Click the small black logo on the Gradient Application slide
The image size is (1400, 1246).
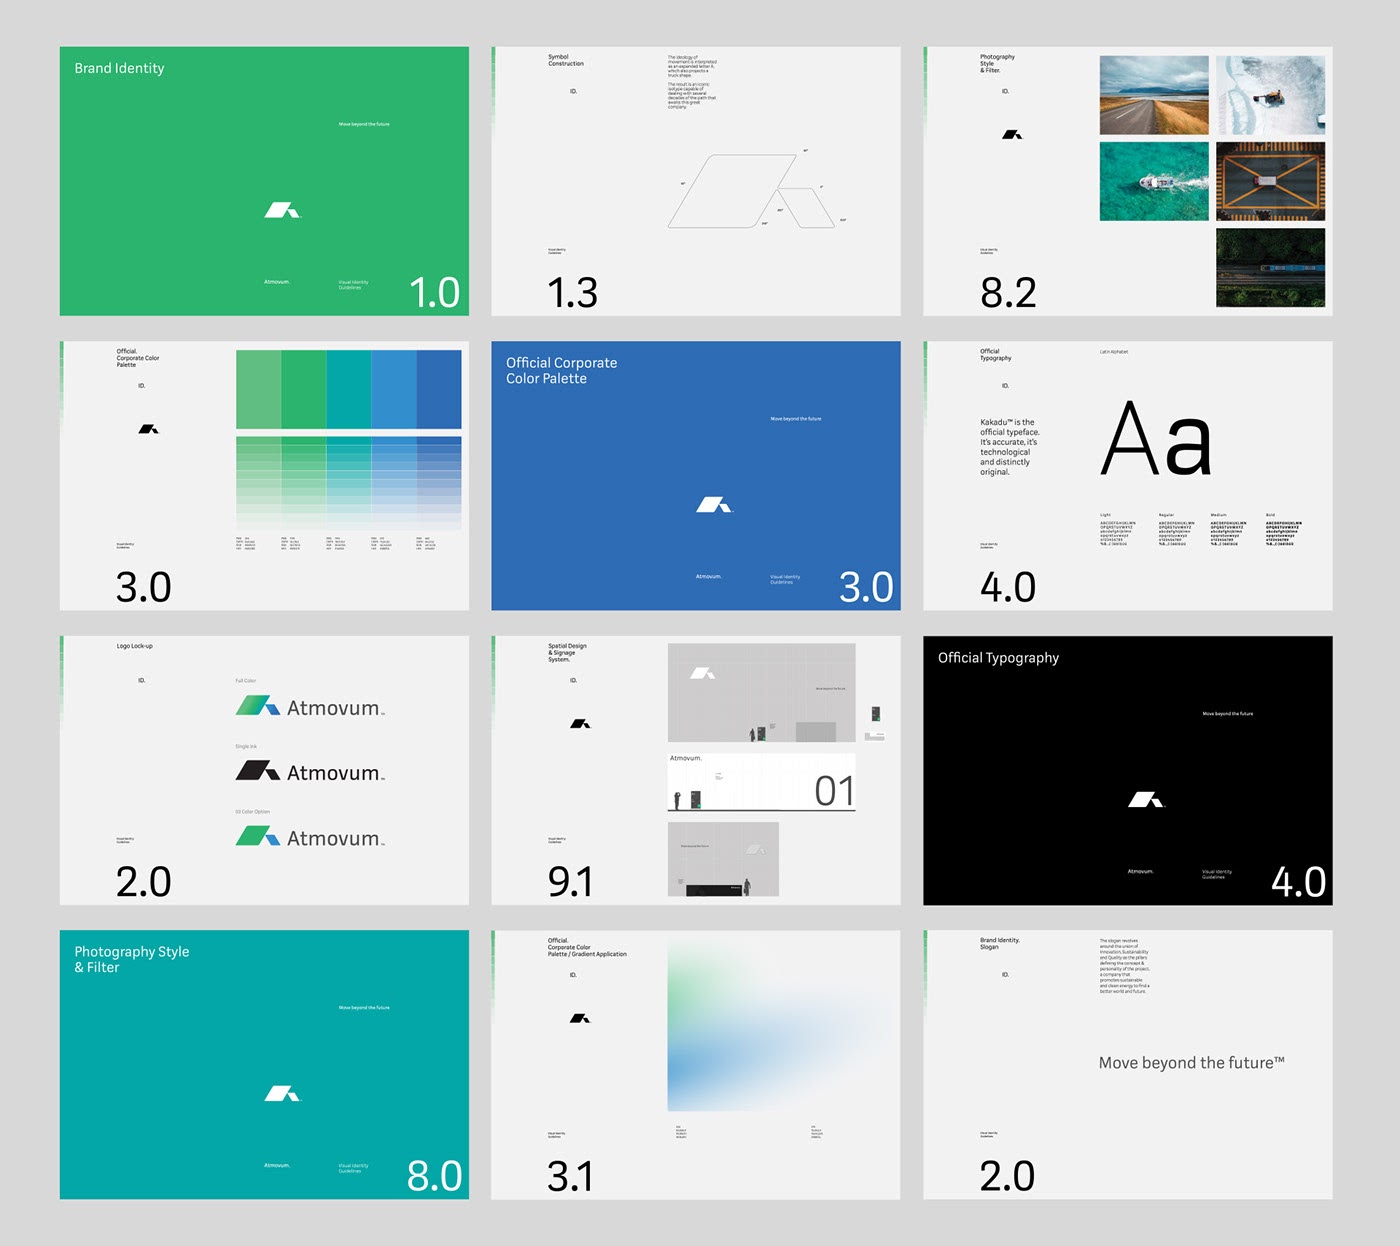[x=580, y=1018]
